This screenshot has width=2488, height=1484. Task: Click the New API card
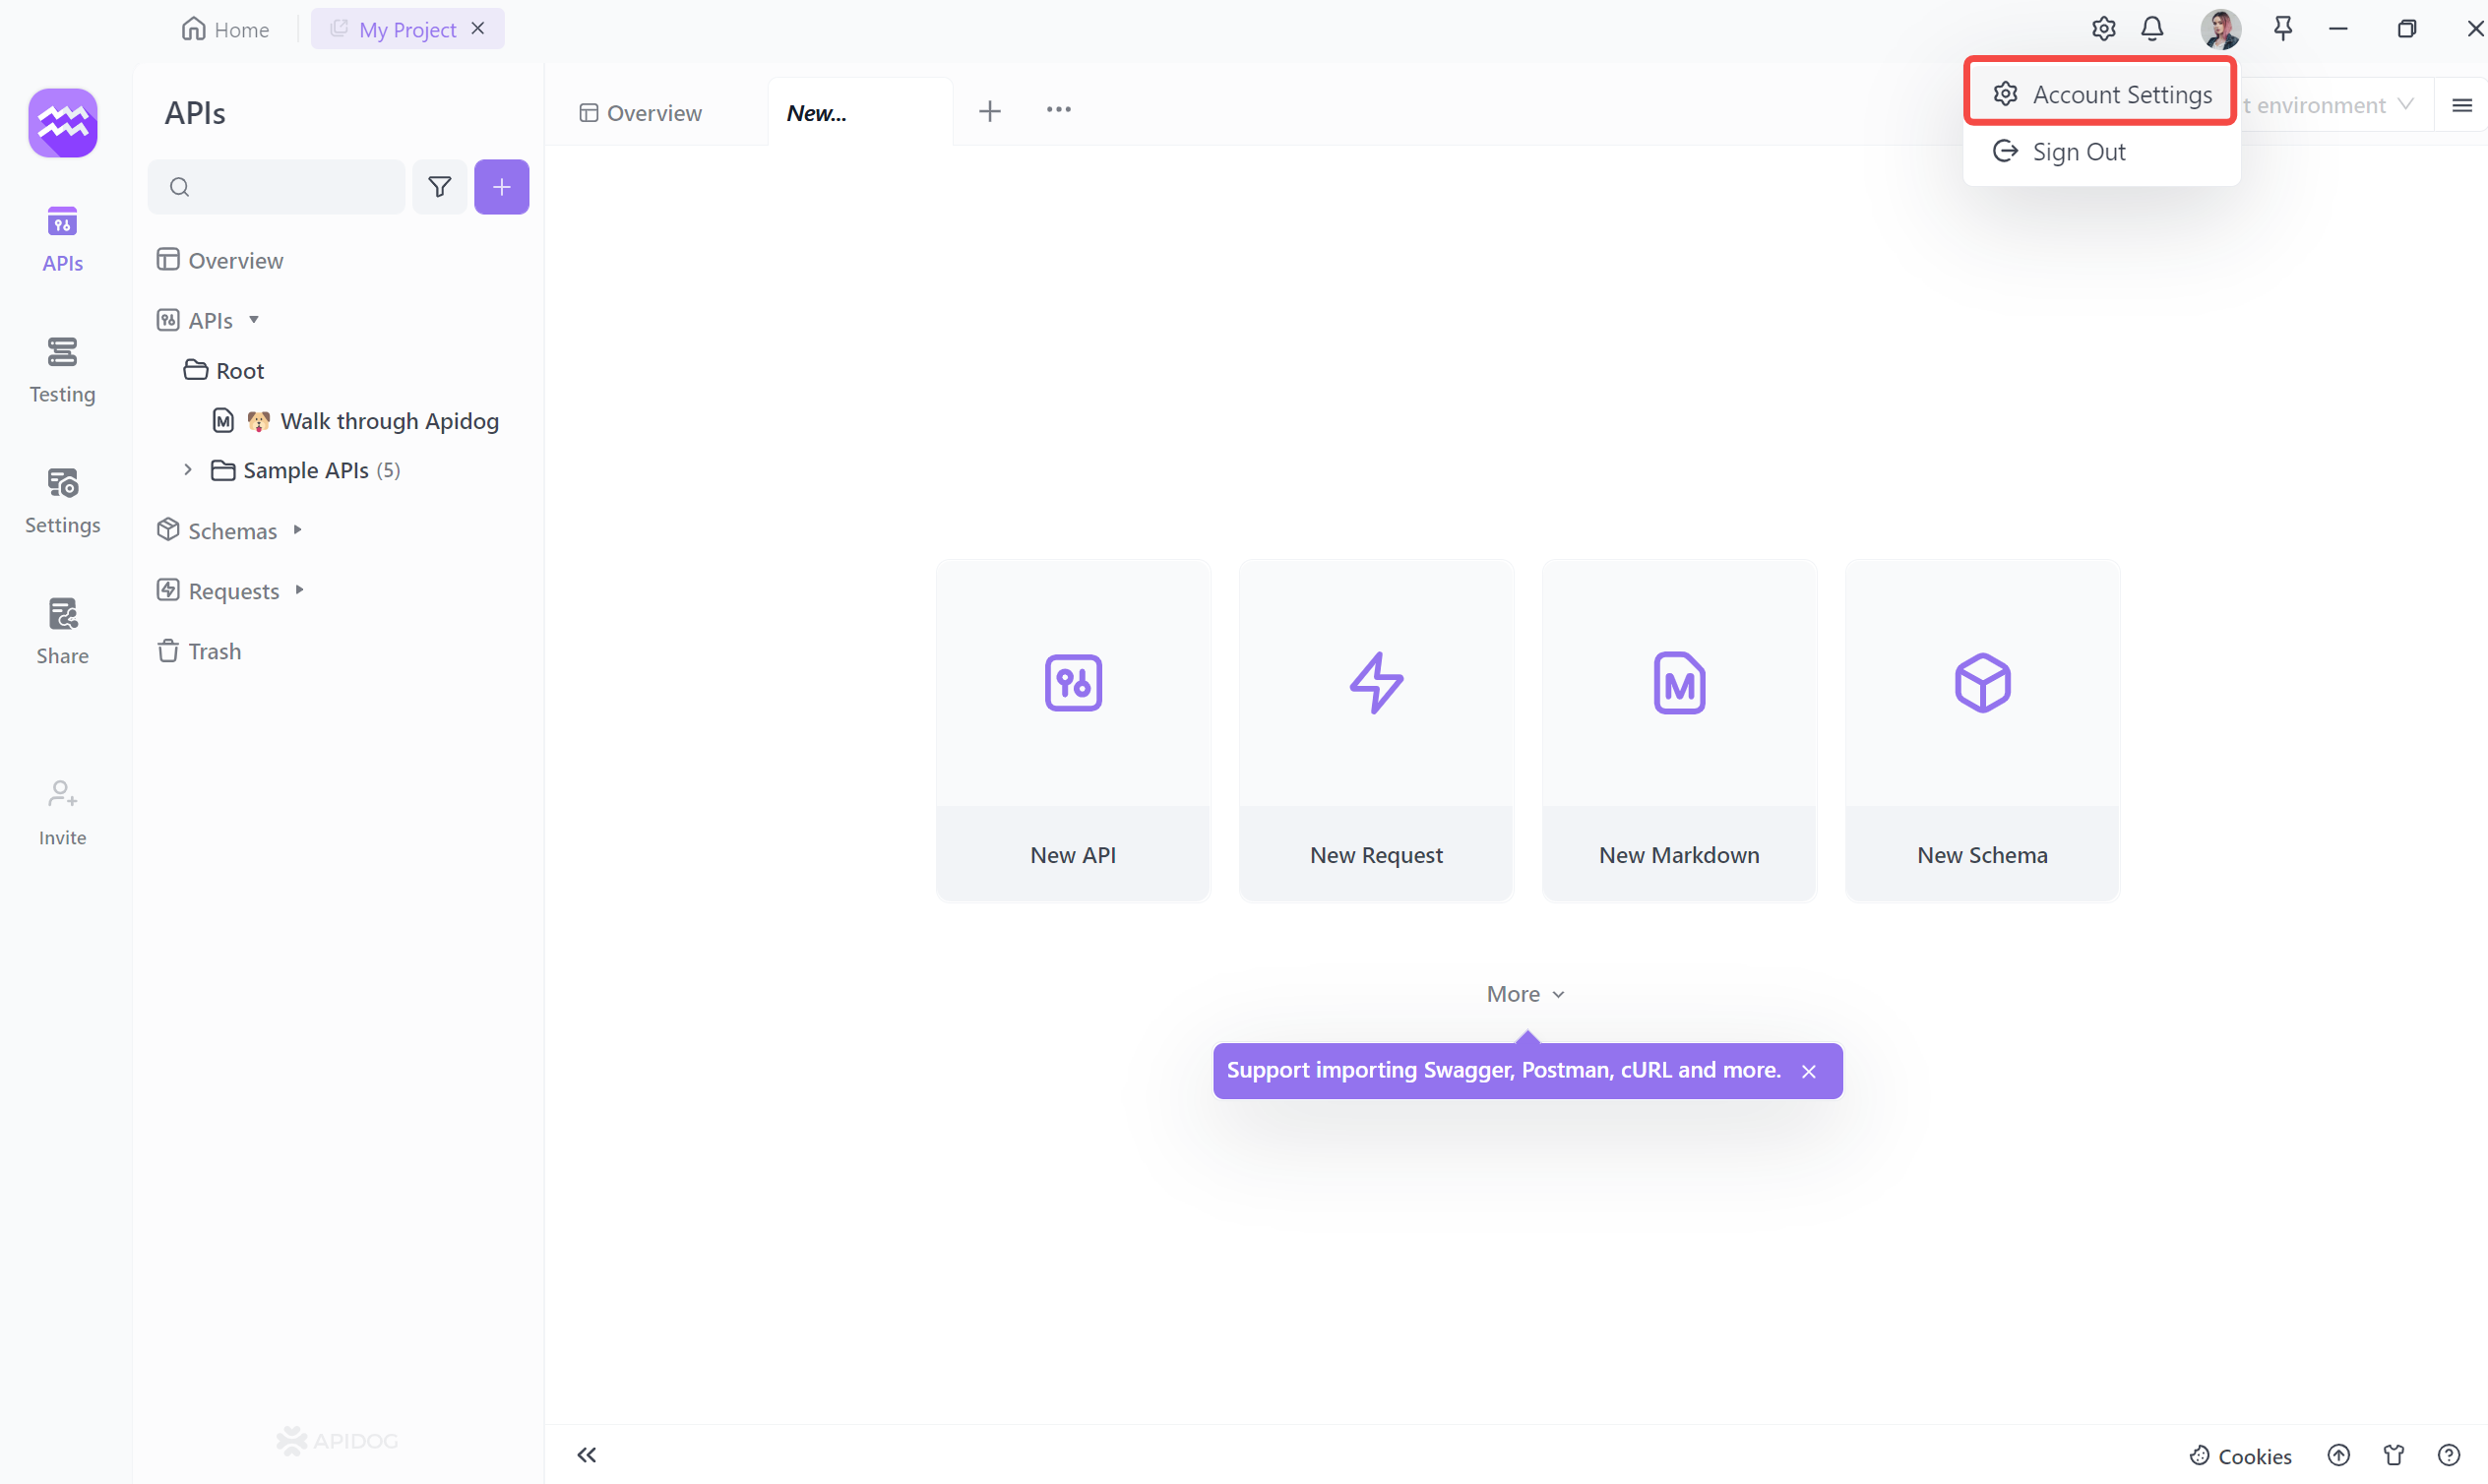1072,730
